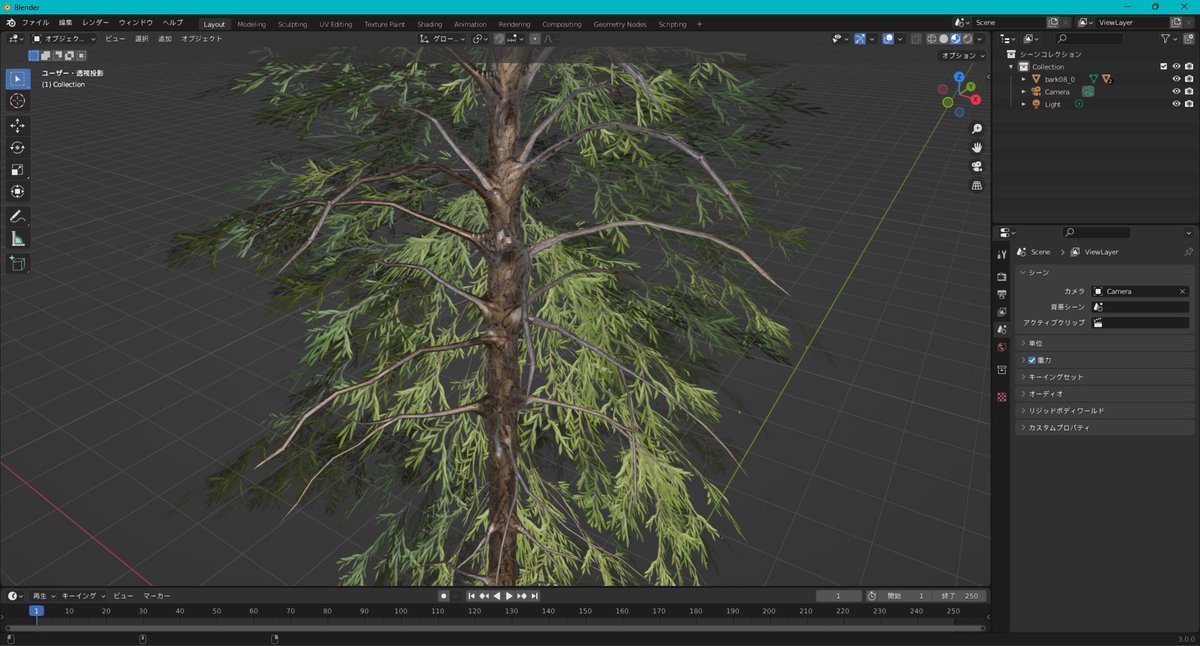The image size is (1200, 646).
Task: Click the Scene name field
Action: coord(1007,22)
